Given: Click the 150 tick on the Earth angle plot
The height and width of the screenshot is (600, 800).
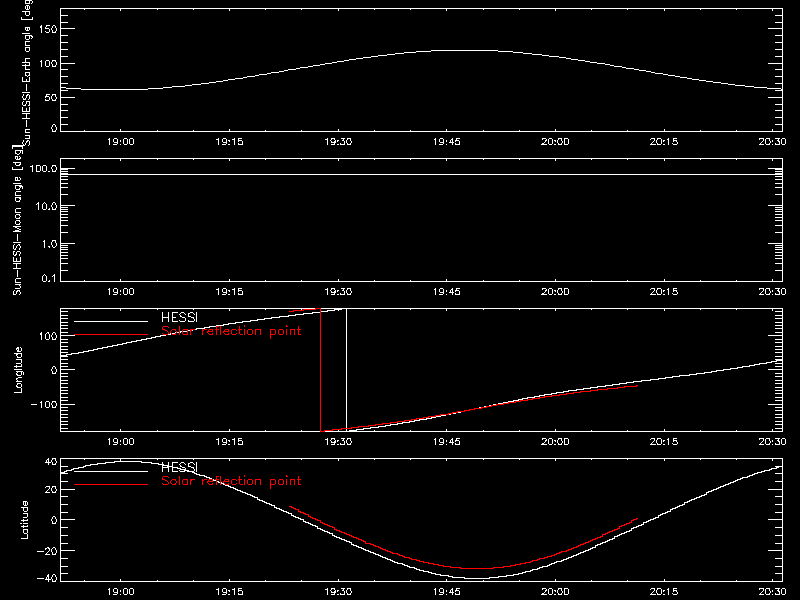Looking at the screenshot, I should coord(48,29).
